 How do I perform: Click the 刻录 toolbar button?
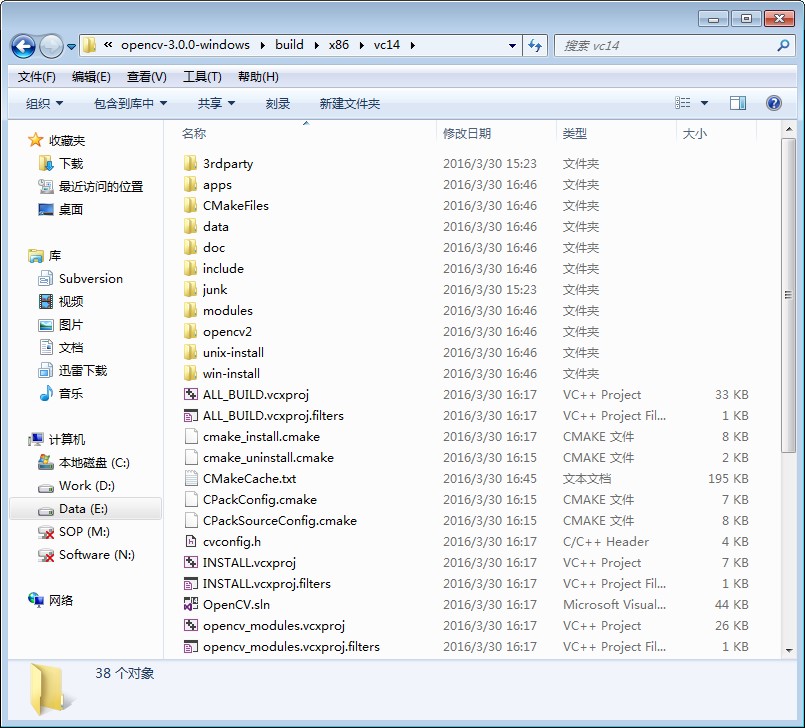(x=278, y=104)
